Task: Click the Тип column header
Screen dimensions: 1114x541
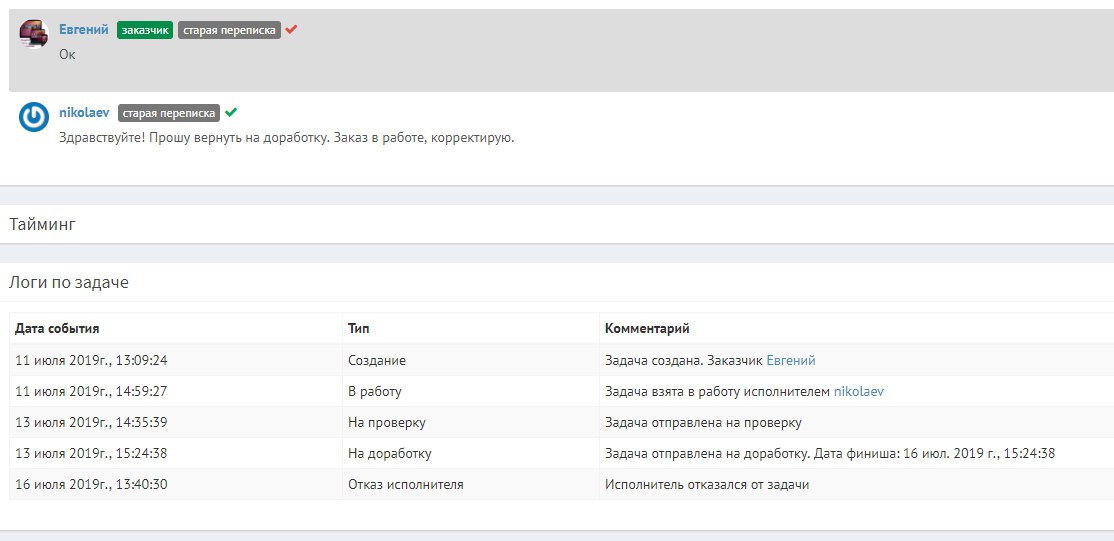Action: click(x=358, y=328)
